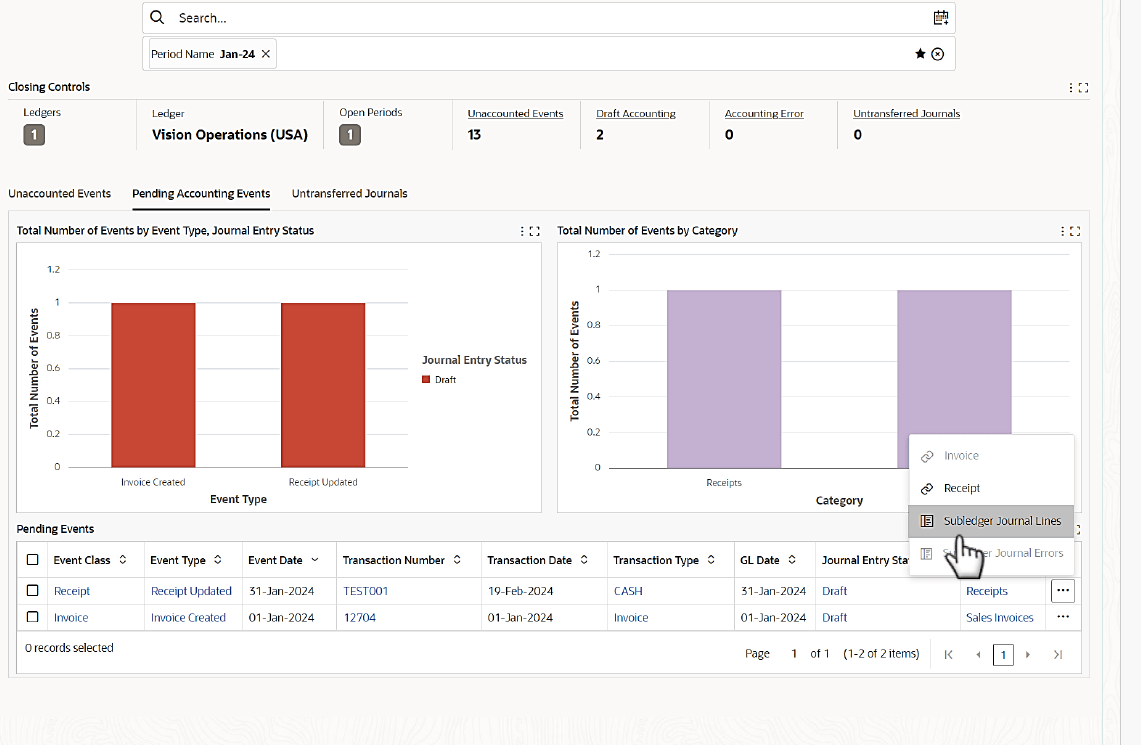1141x745 pixels.
Task: Open the Accounting Error metric link
Action: (764, 113)
